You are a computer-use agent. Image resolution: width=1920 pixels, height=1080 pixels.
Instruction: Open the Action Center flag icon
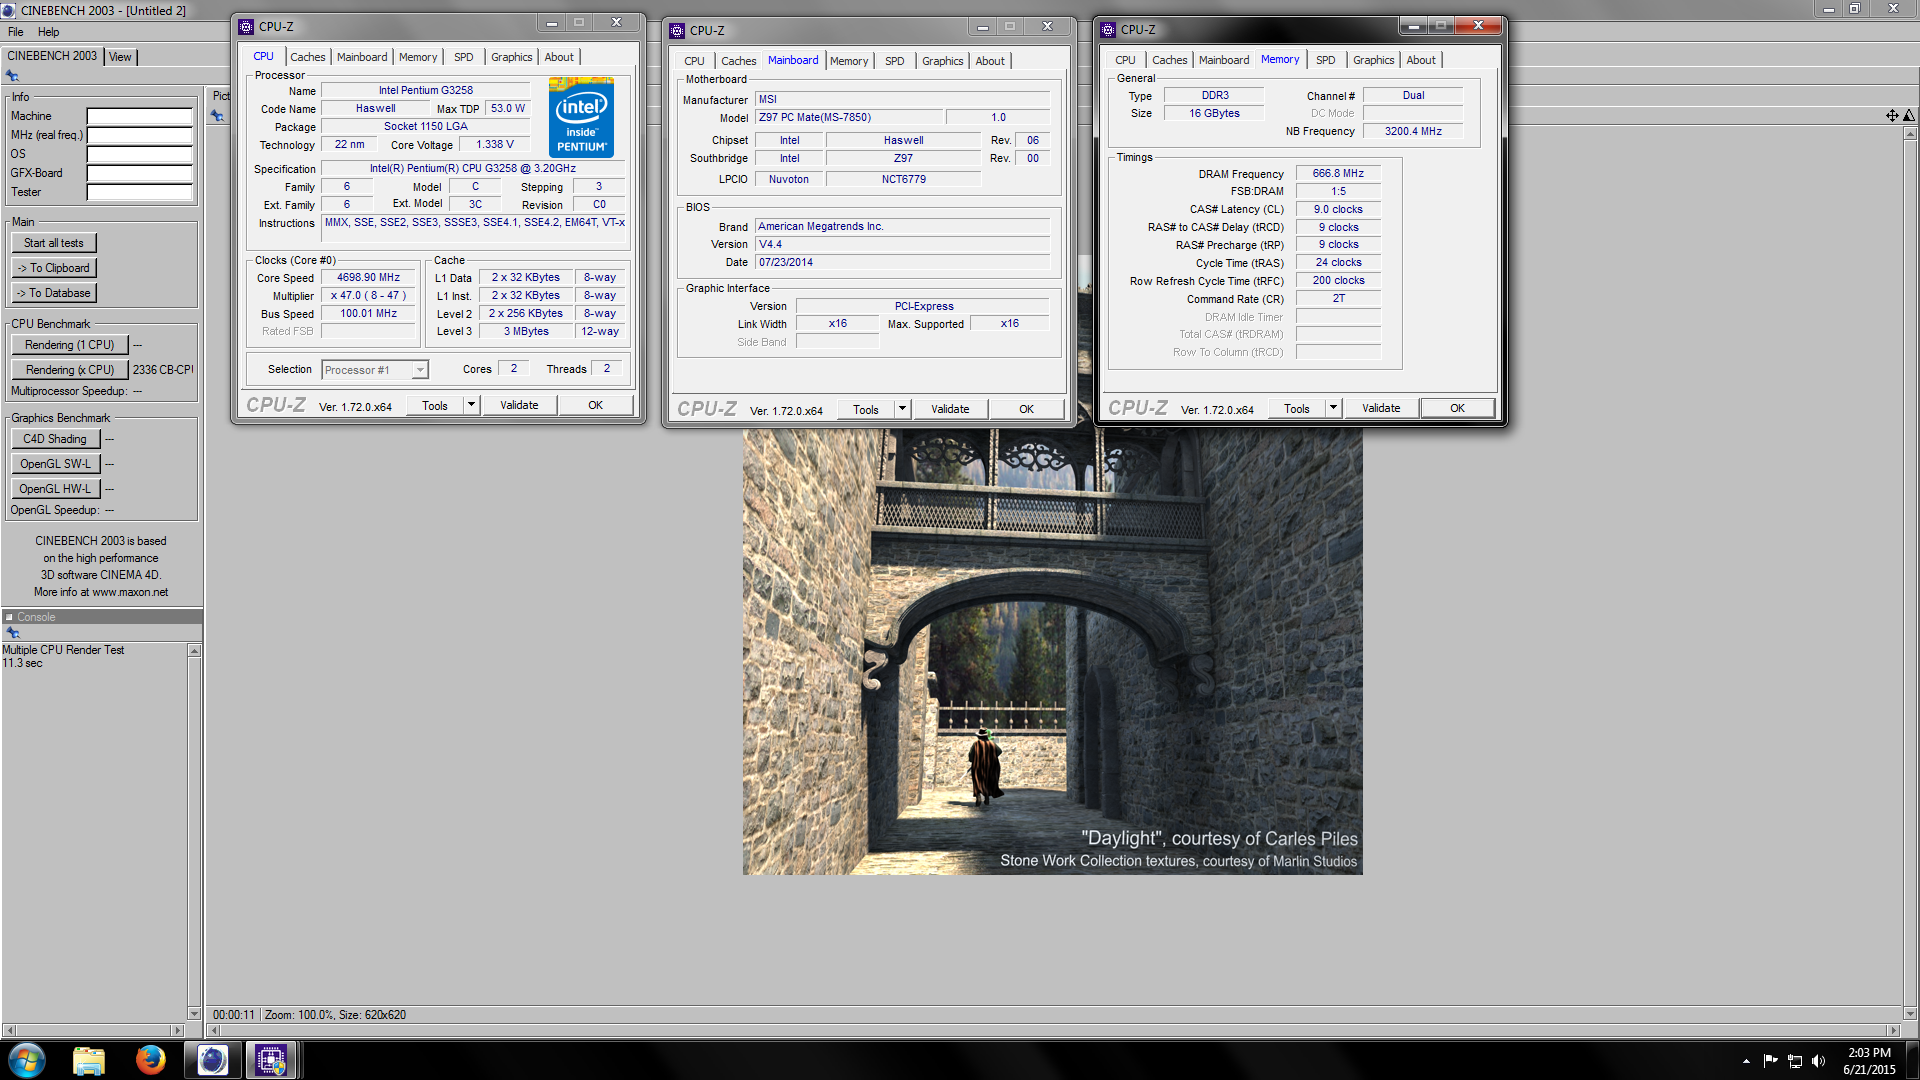pyautogui.click(x=1771, y=1061)
